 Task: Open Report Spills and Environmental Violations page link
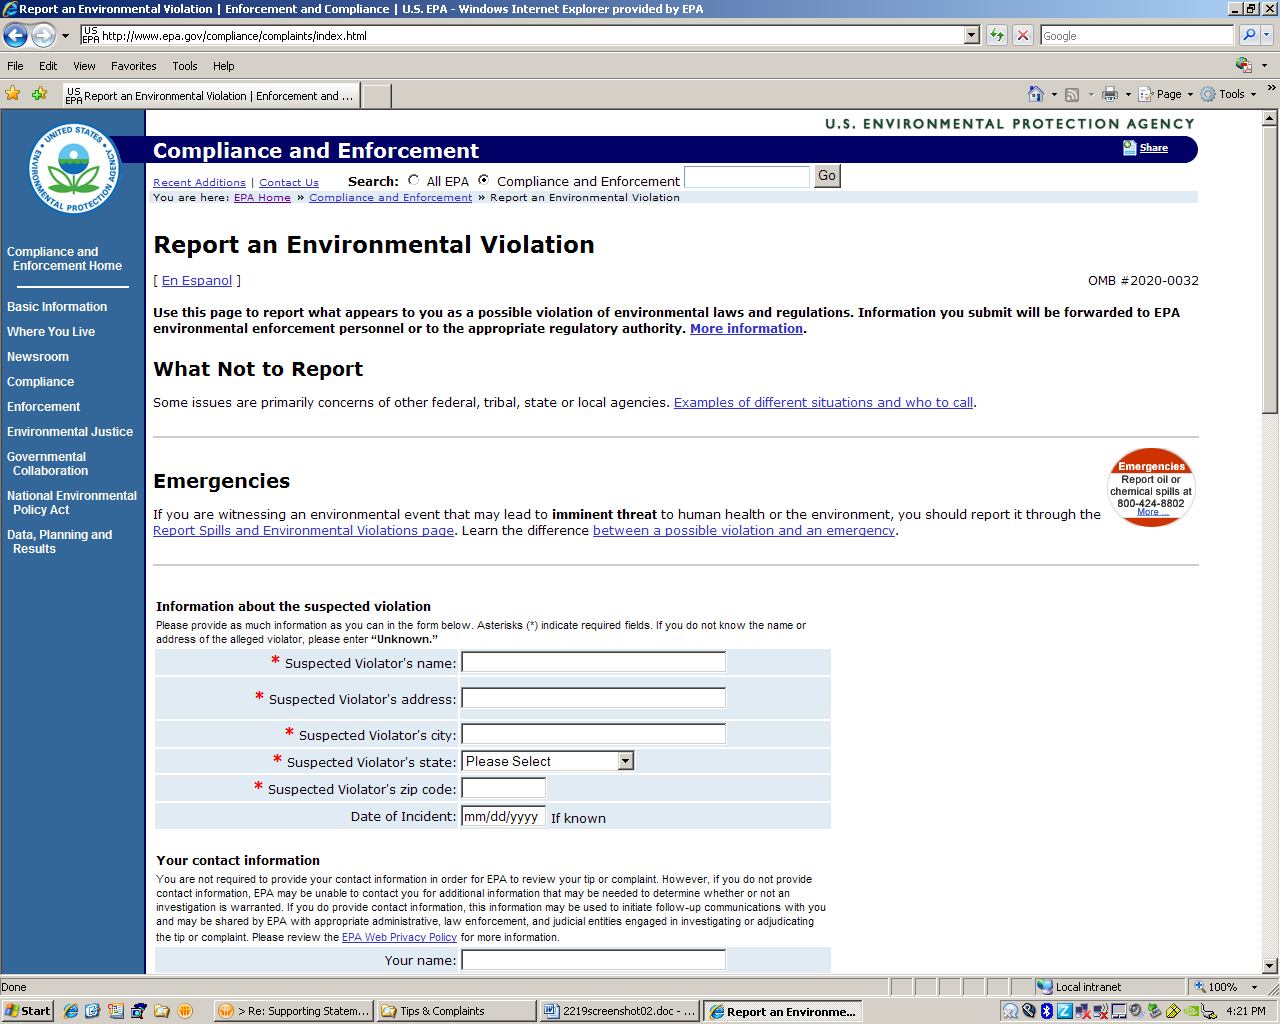pos(304,531)
